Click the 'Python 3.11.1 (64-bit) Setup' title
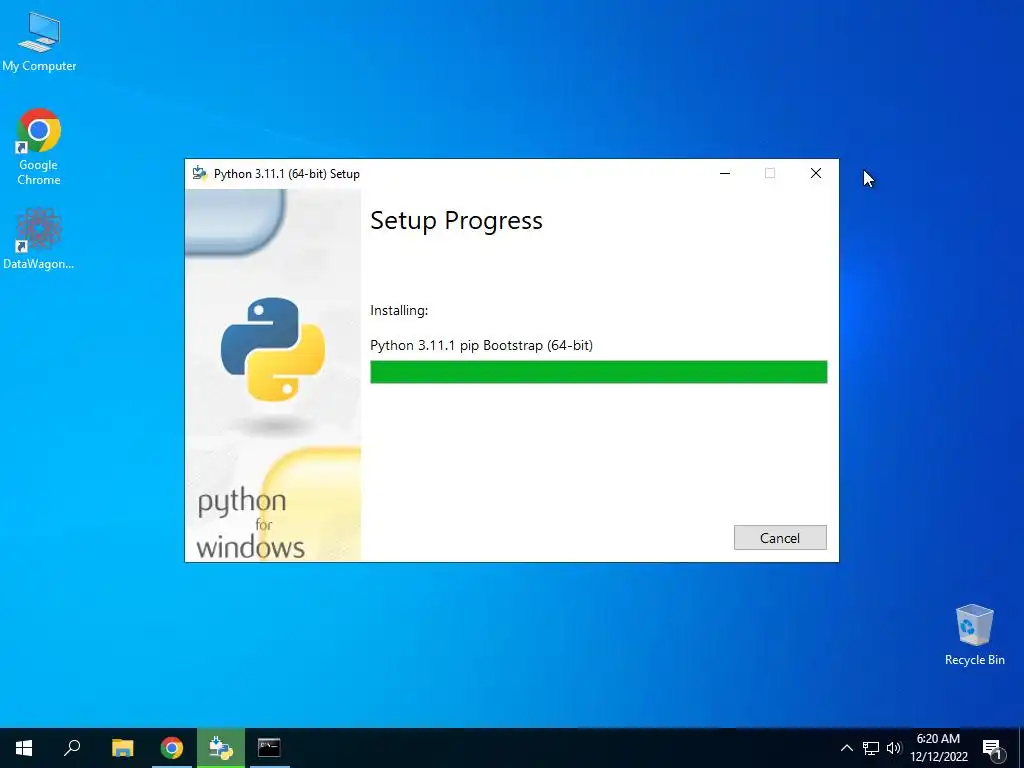 287,174
